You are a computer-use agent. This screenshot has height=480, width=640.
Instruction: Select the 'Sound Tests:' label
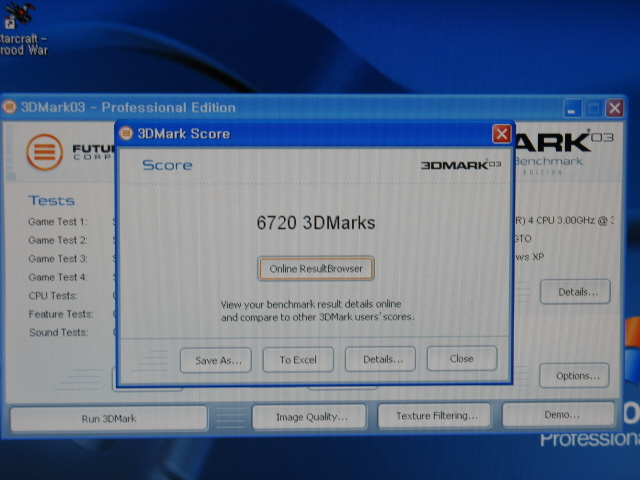[x=58, y=332]
